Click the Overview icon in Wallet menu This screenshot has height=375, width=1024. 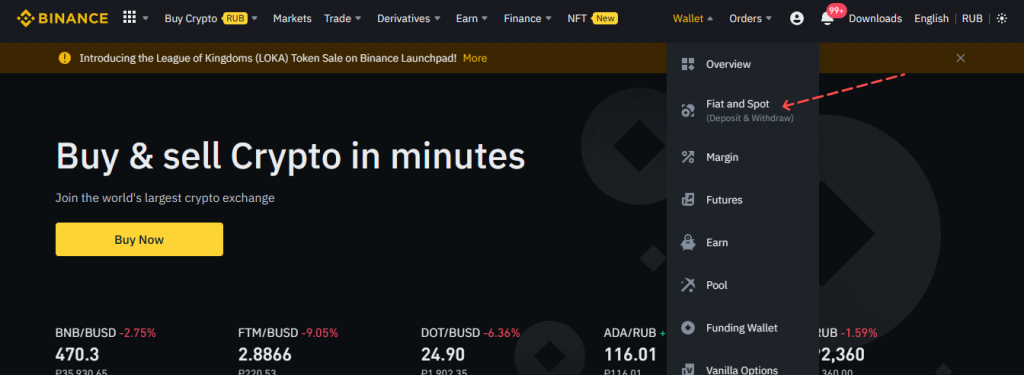[688, 64]
